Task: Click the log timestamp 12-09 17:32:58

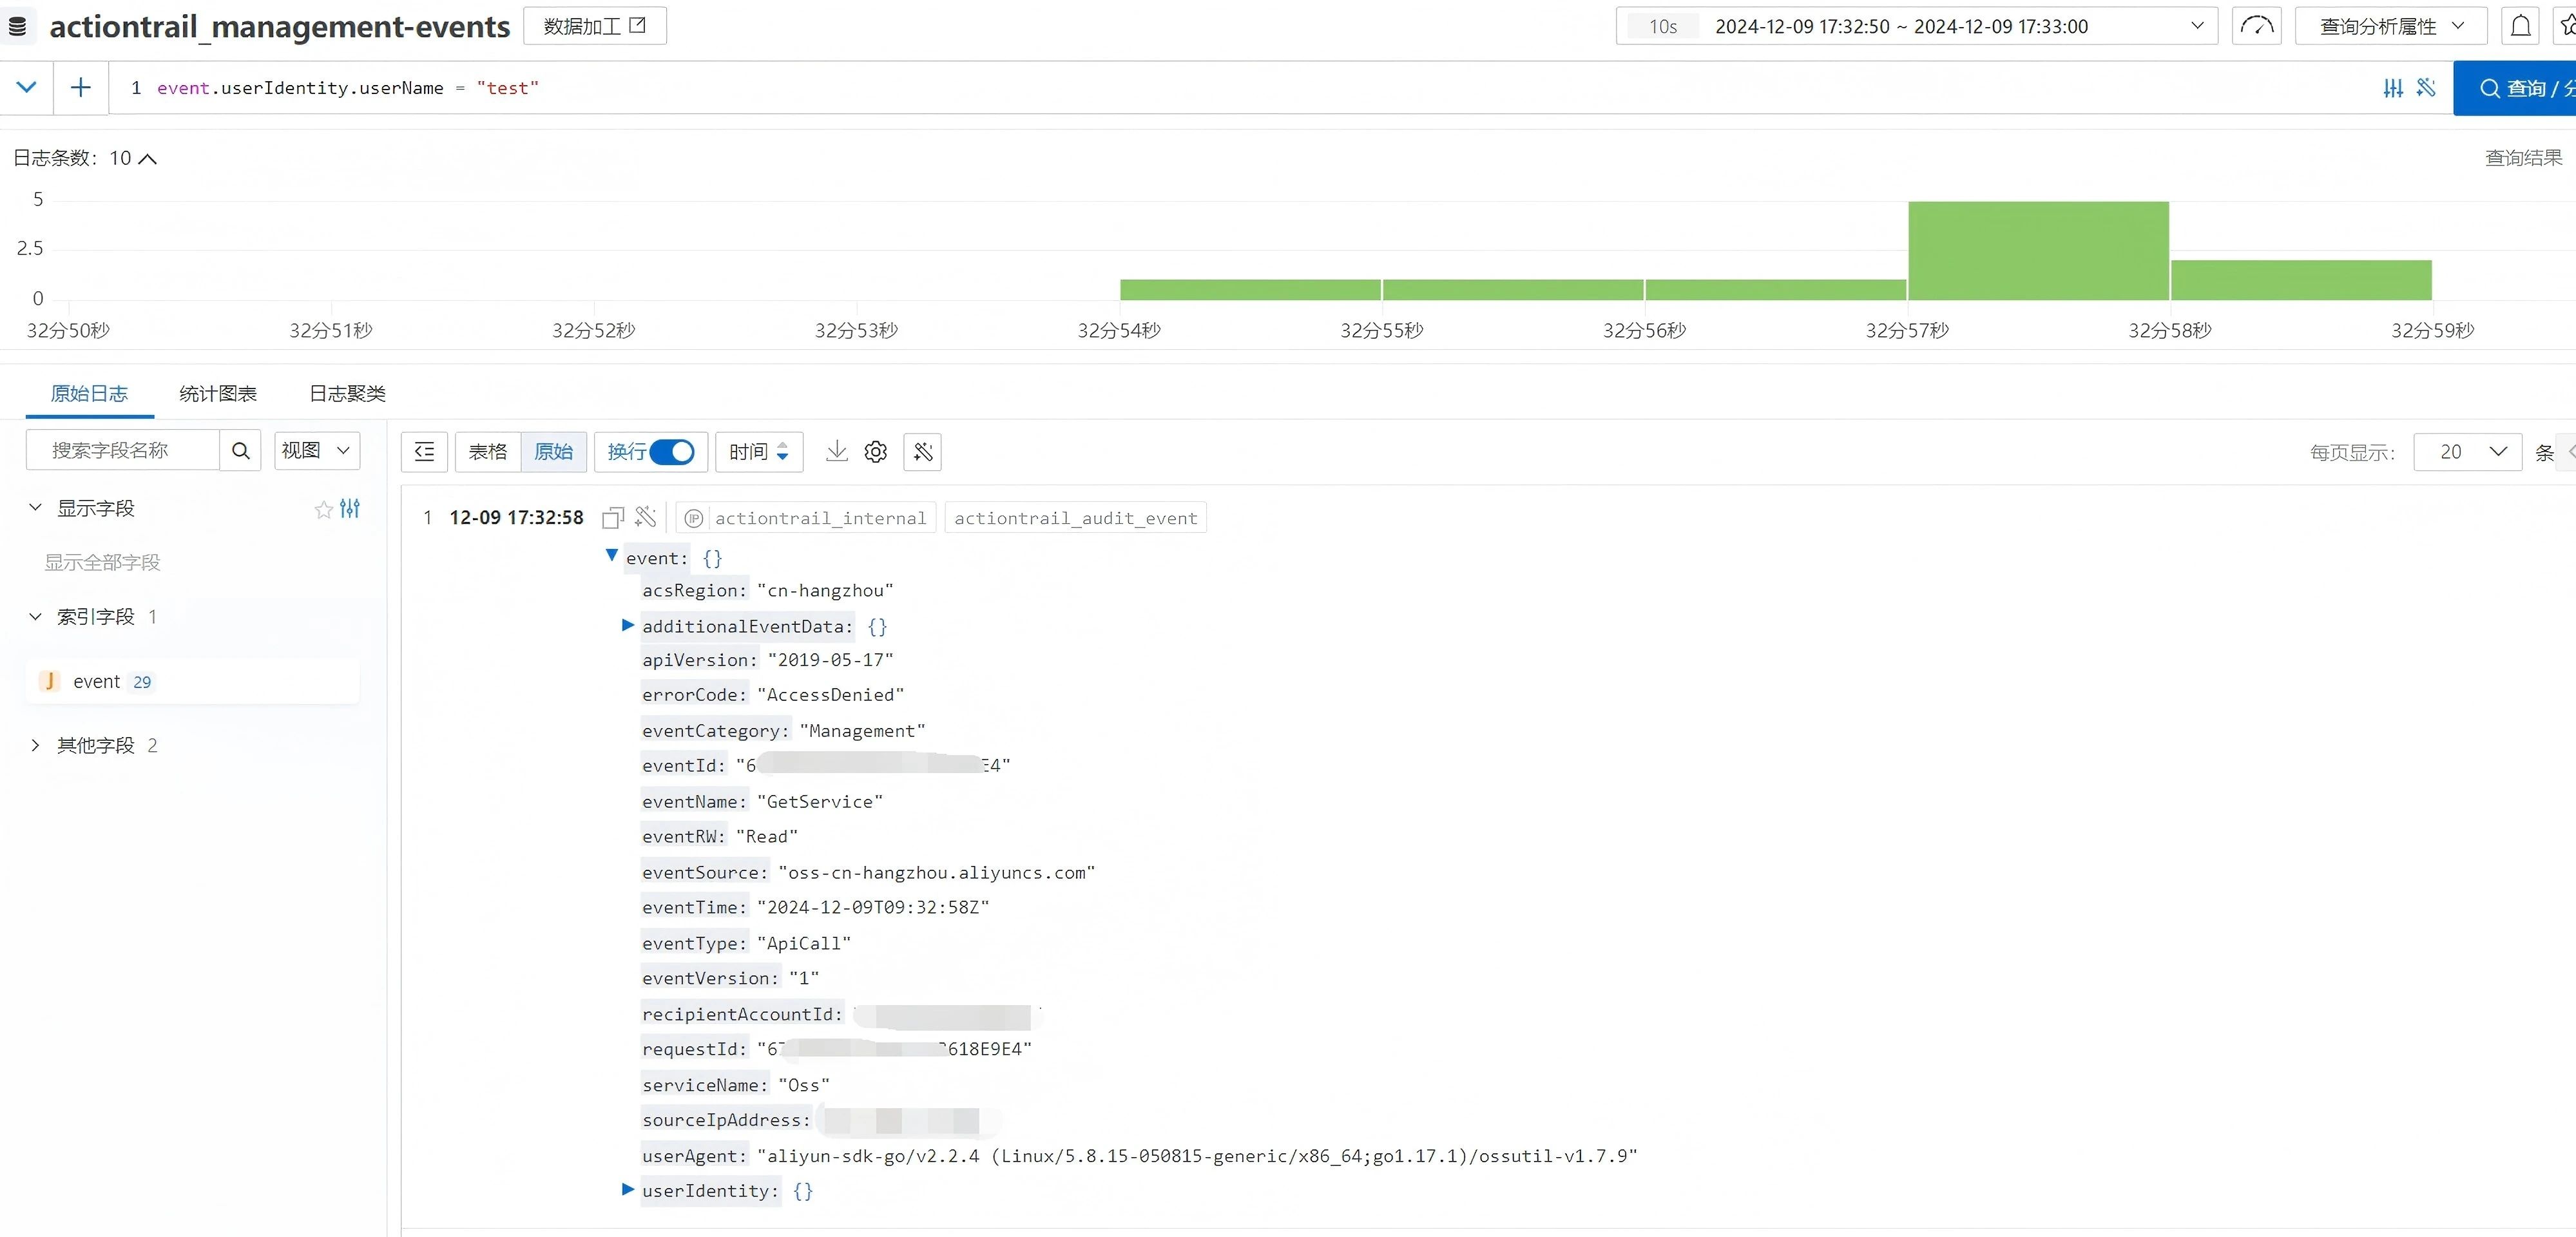Action: tap(516, 518)
